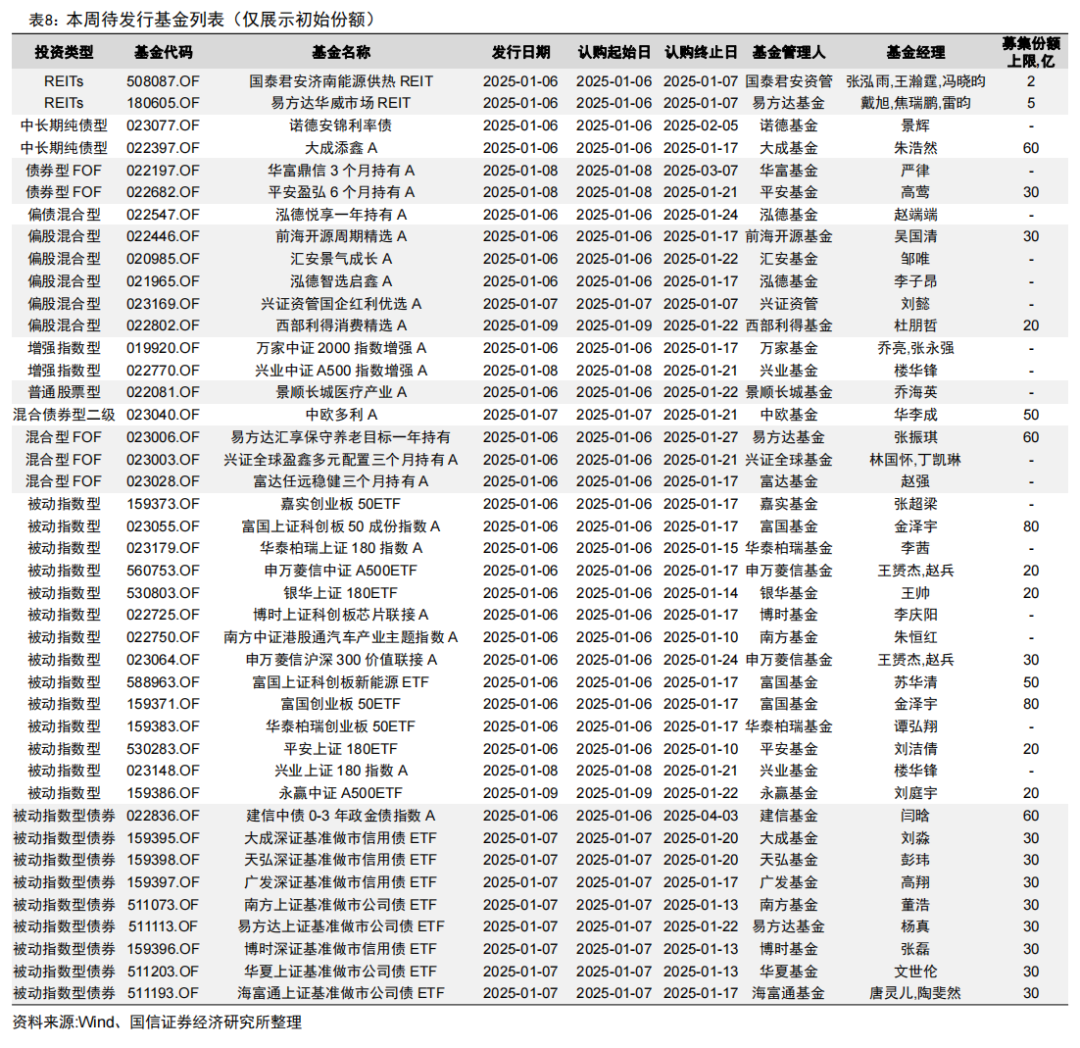This screenshot has width=1080, height=1048.
Task: Click fund name 汇安景气成长 A
Action: point(341,259)
